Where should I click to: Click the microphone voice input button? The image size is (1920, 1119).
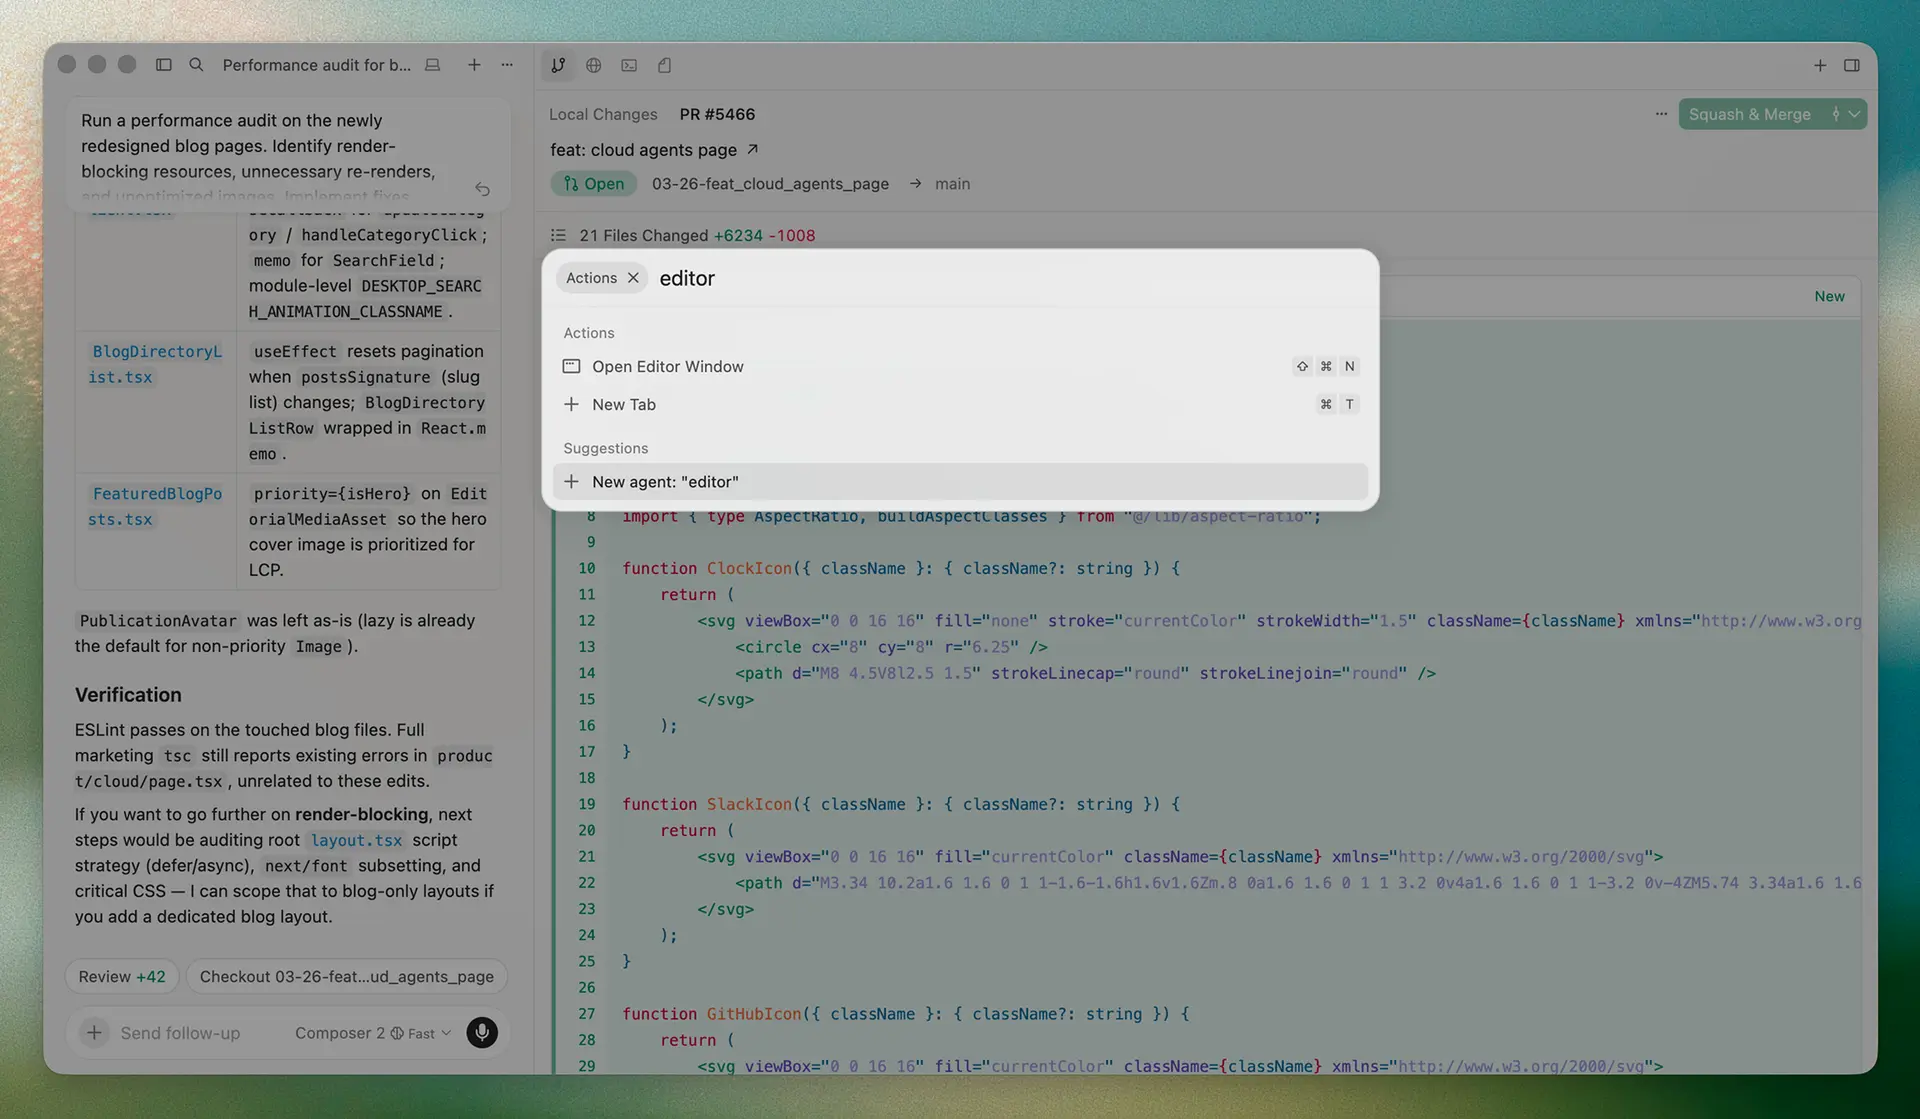[482, 1032]
